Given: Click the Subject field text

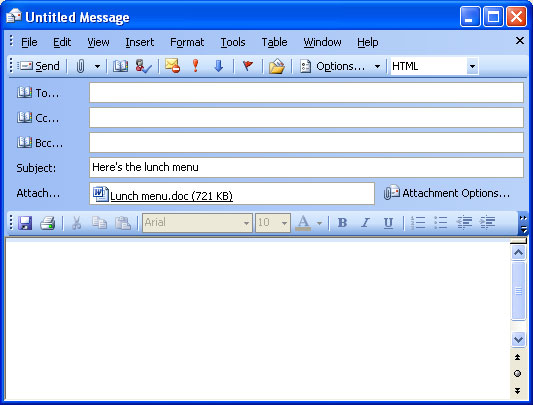Looking at the screenshot, I should pos(145,167).
